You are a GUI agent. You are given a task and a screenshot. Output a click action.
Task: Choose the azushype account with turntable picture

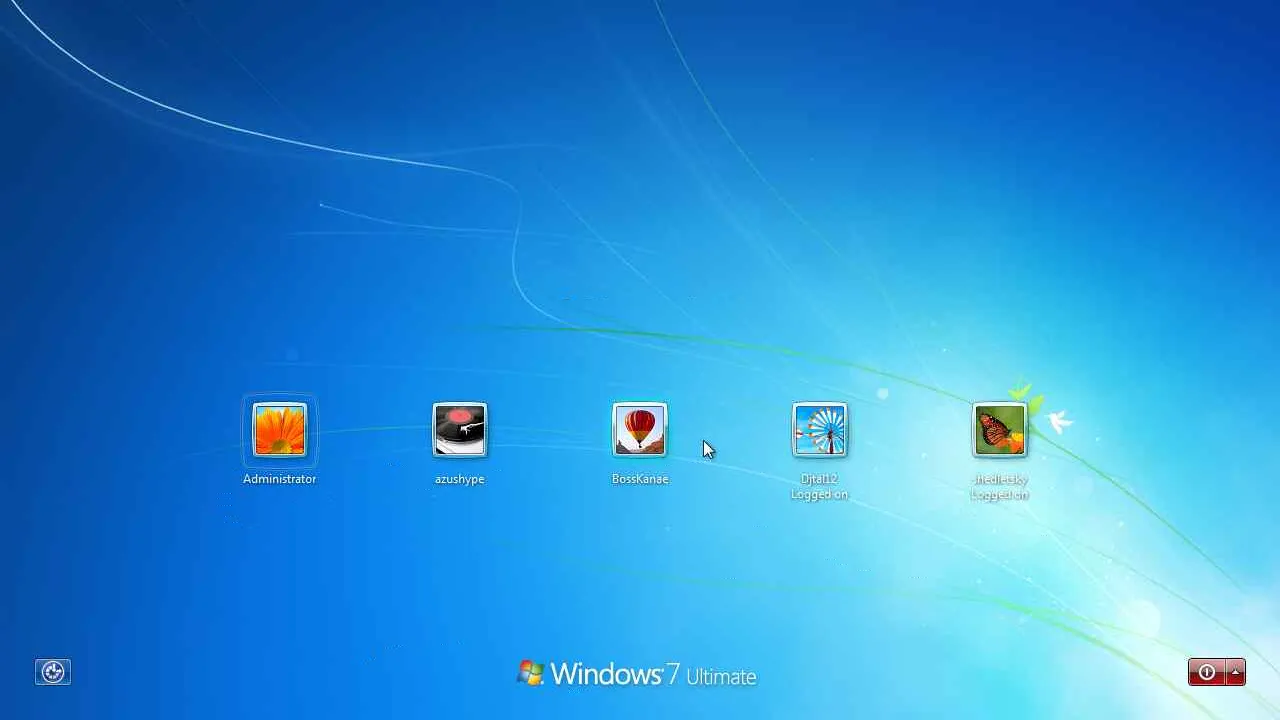[x=460, y=430]
